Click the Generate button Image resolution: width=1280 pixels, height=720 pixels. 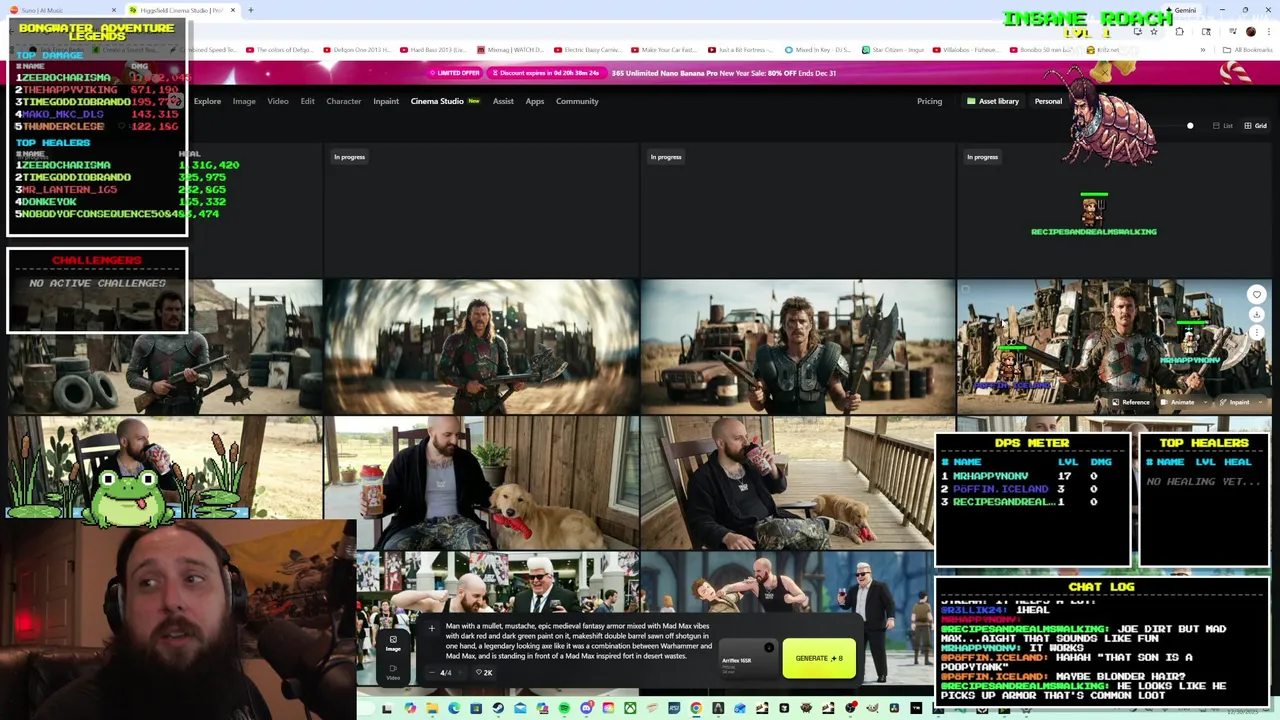click(x=819, y=658)
